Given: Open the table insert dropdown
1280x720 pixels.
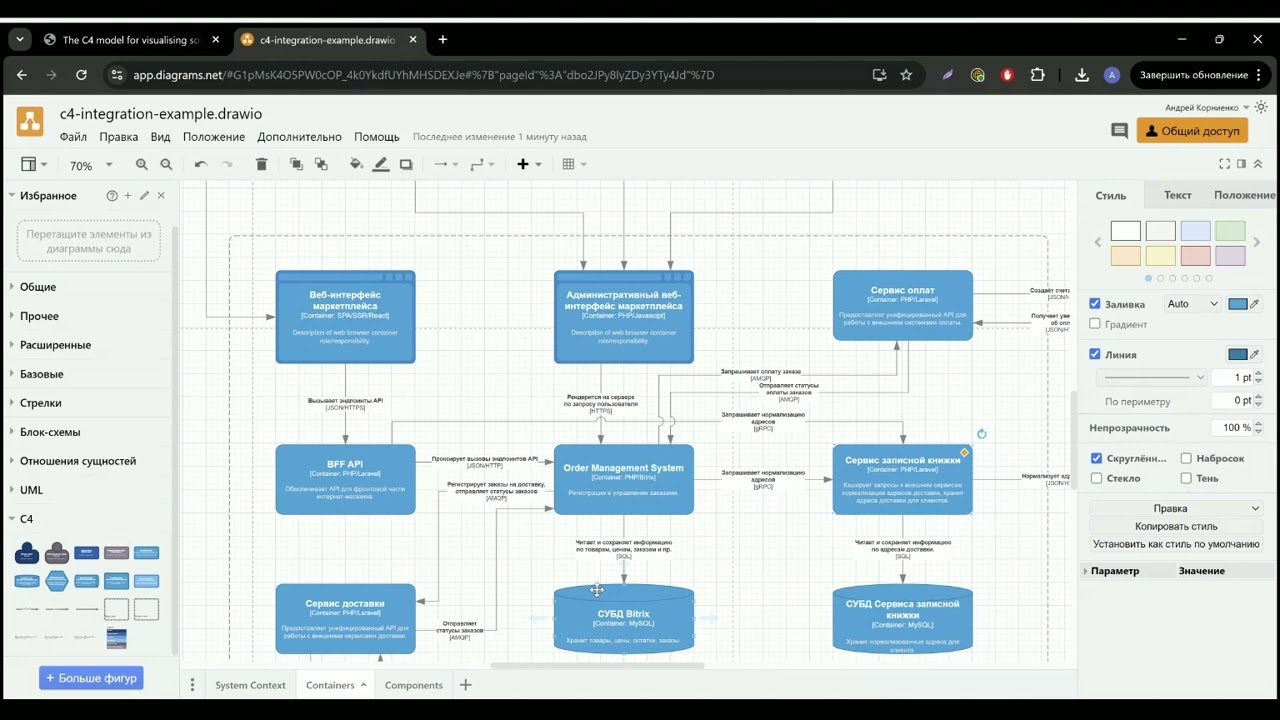Looking at the screenshot, I should (x=574, y=165).
